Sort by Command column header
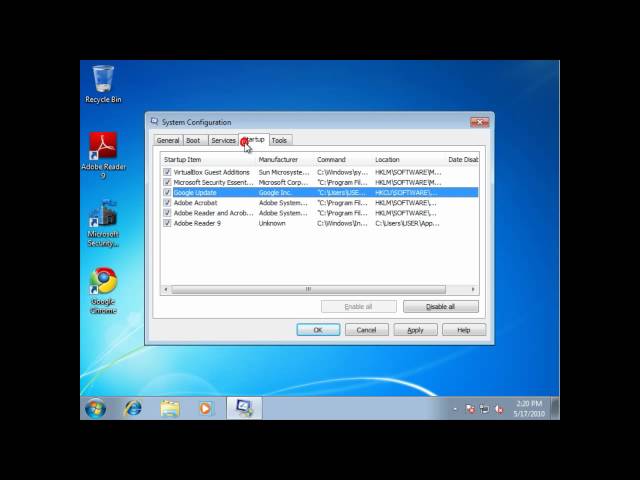 click(x=343, y=160)
